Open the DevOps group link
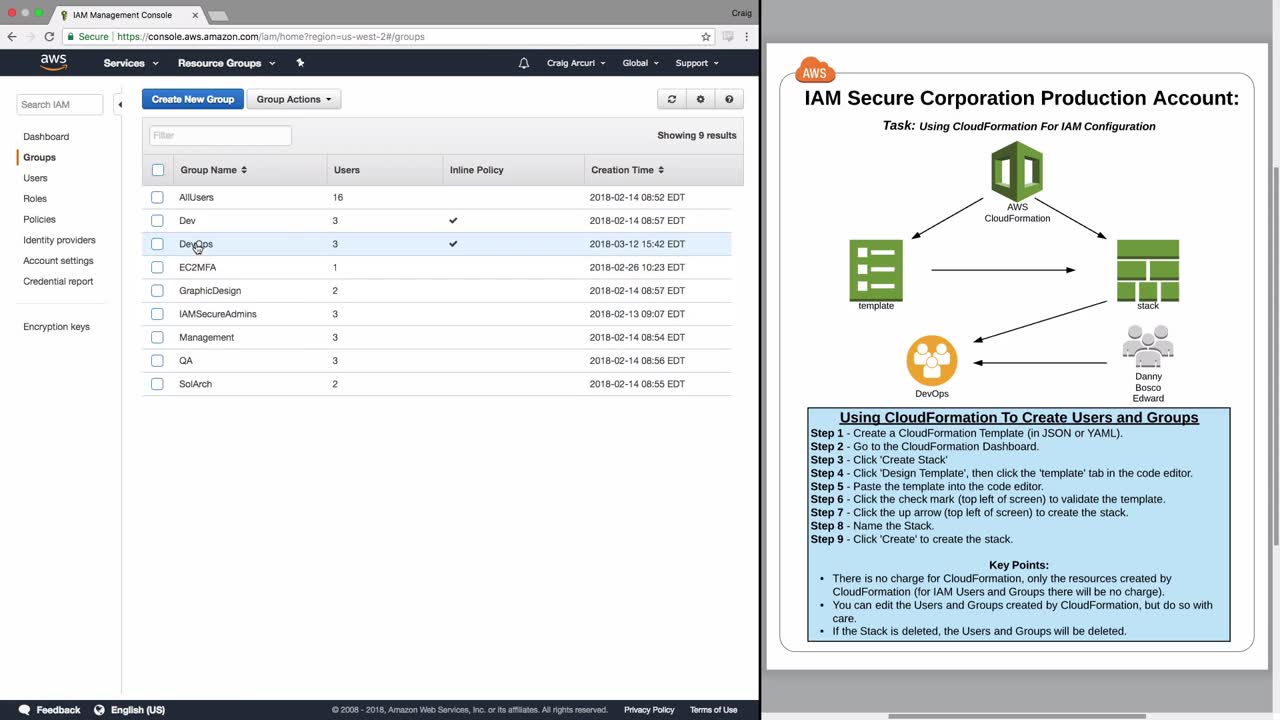The image size is (1280, 720). point(196,244)
